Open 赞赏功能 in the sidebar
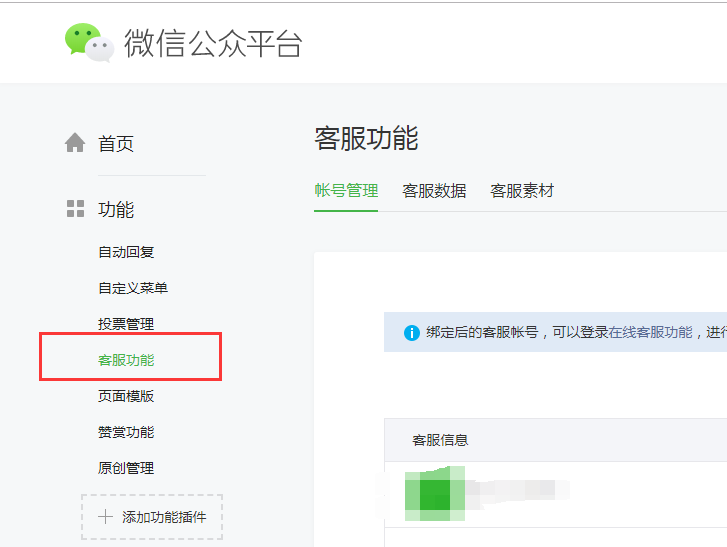The height and width of the screenshot is (547, 727). pos(126,432)
